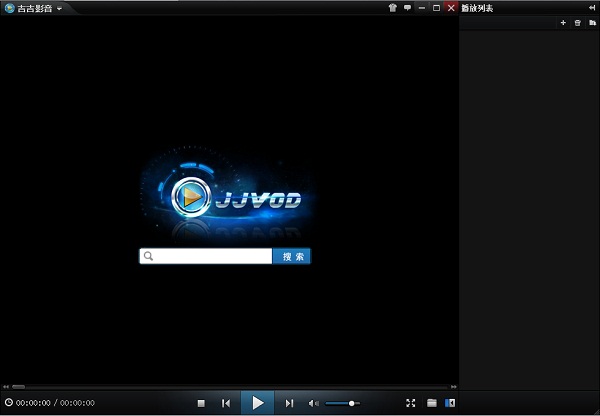Enter fullscreen mode

click(411, 403)
